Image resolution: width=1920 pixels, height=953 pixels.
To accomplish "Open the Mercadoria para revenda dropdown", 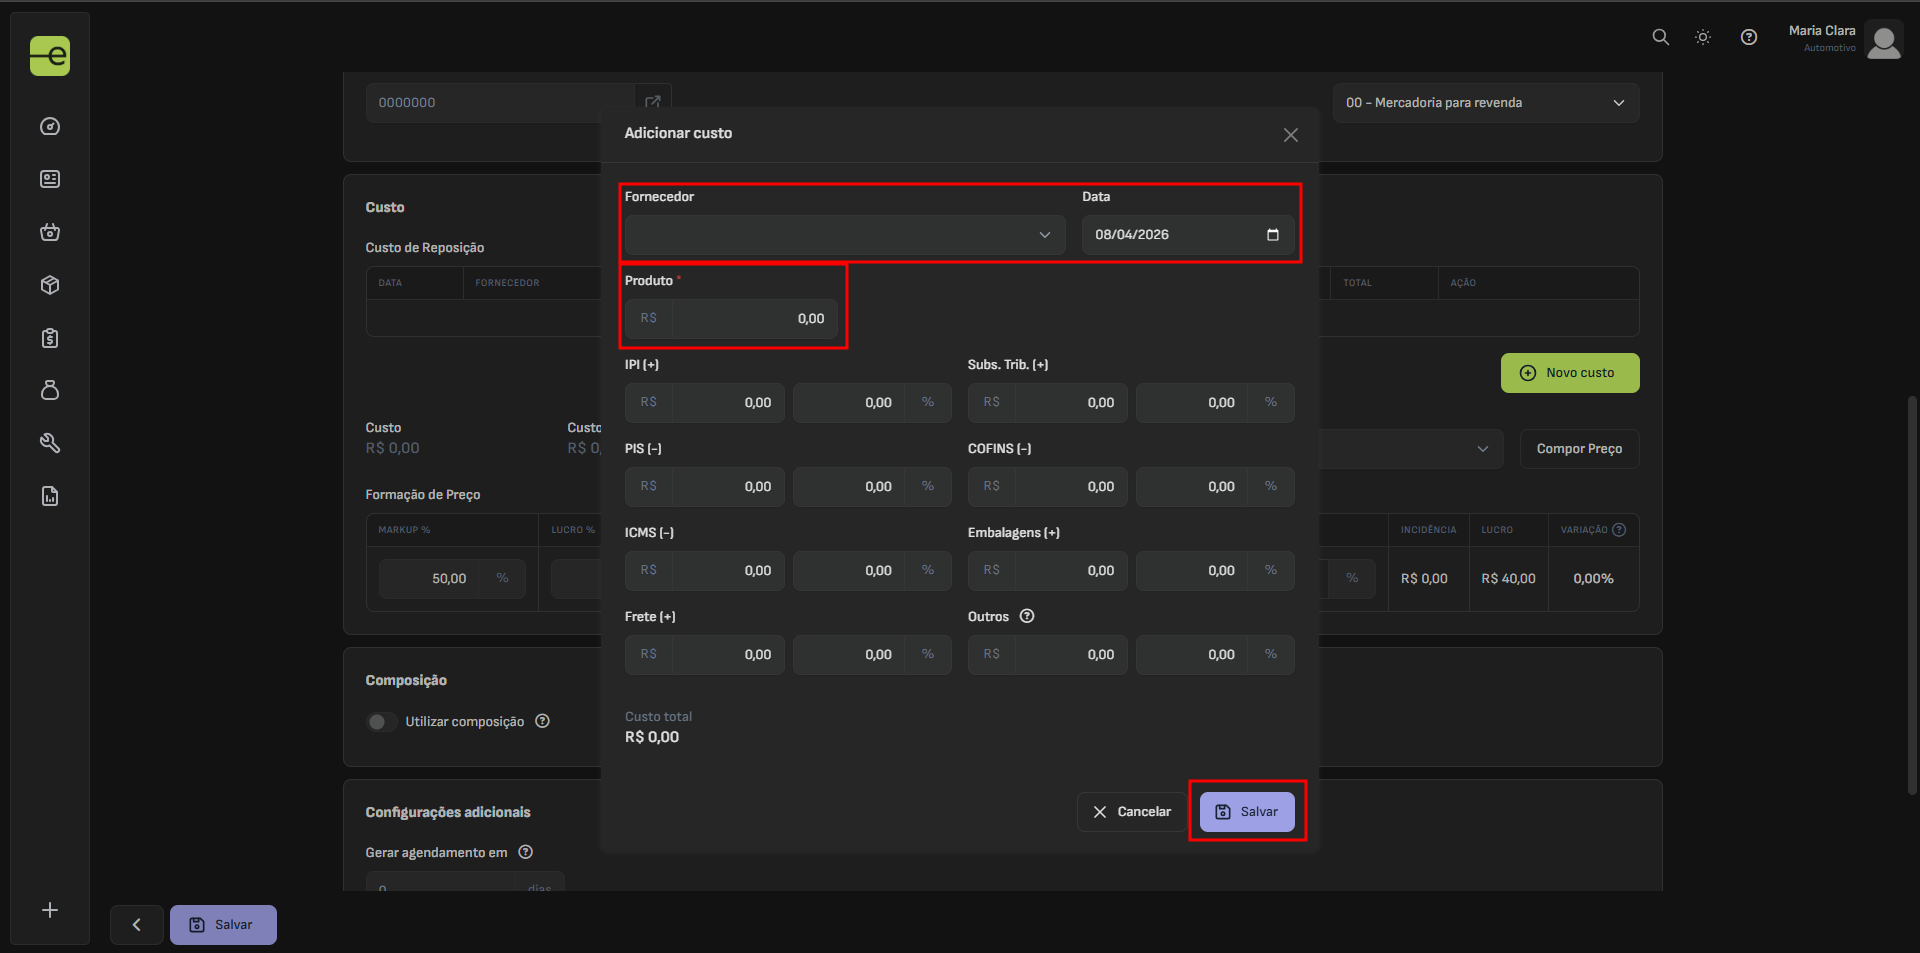I will (1485, 103).
